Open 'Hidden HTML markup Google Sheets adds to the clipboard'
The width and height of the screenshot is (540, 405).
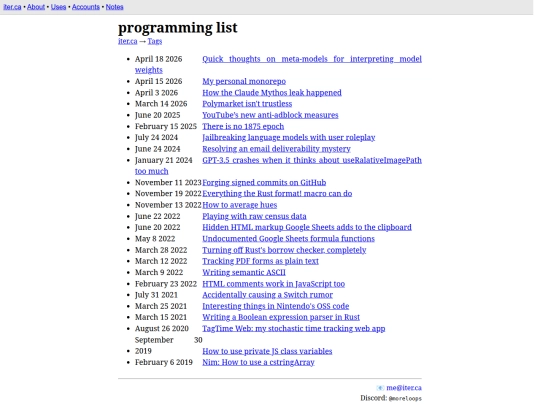[307, 227]
